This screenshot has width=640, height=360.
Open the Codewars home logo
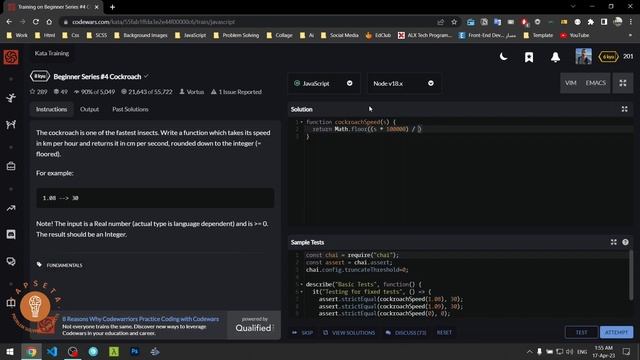(11, 57)
